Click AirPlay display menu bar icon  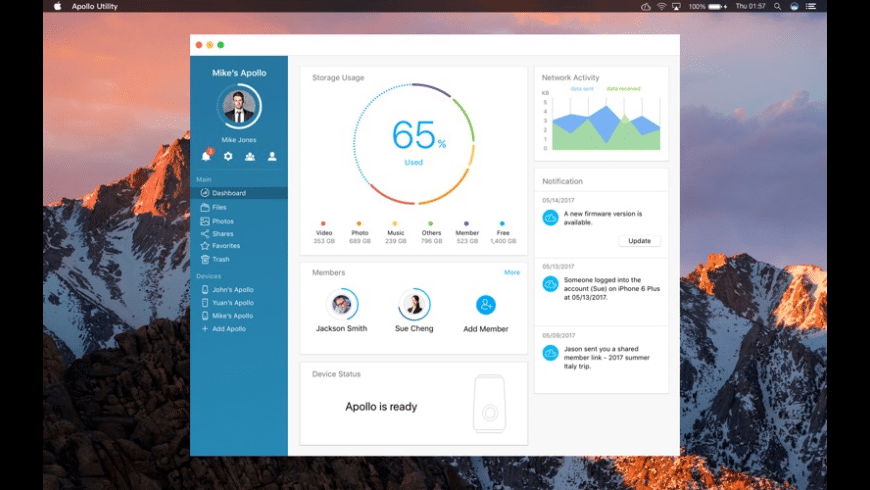(x=676, y=7)
